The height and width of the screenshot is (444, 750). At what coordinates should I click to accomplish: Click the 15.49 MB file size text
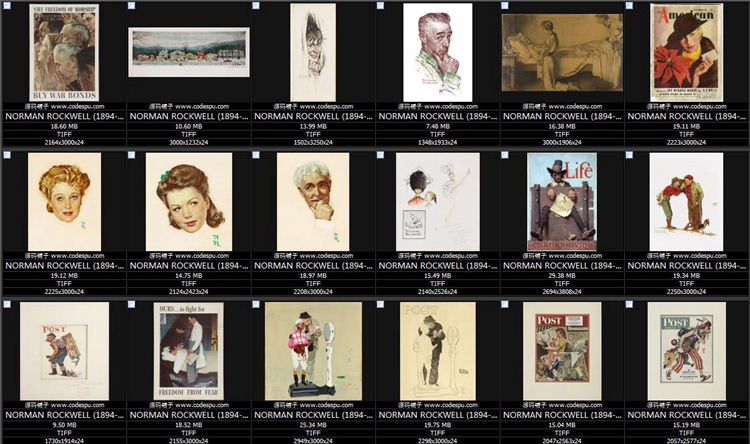click(x=438, y=276)
